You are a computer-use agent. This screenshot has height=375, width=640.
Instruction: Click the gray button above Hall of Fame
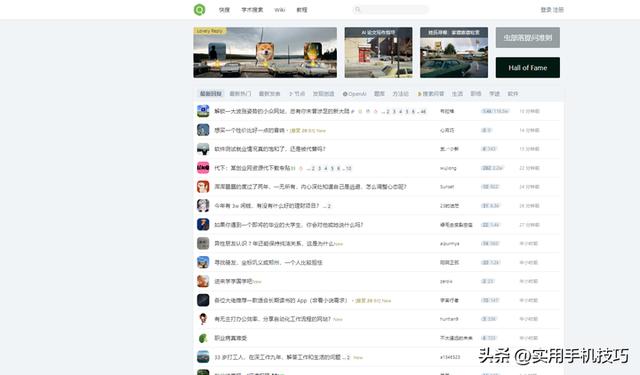528,38
